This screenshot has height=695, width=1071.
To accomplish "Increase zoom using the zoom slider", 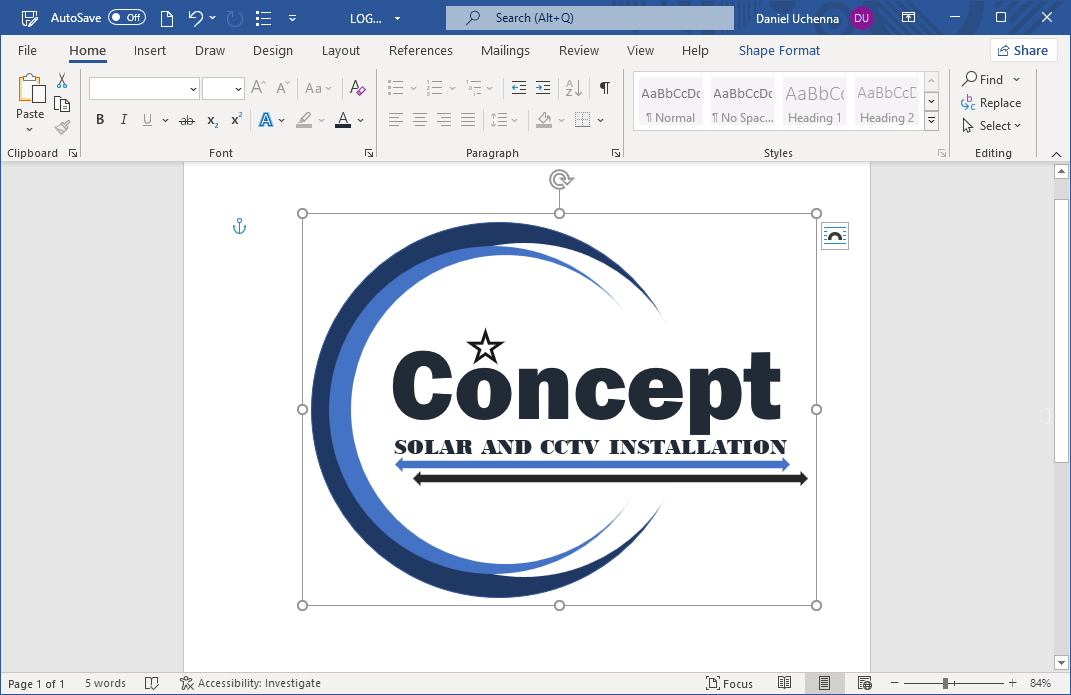I will tap(1012, 683).
